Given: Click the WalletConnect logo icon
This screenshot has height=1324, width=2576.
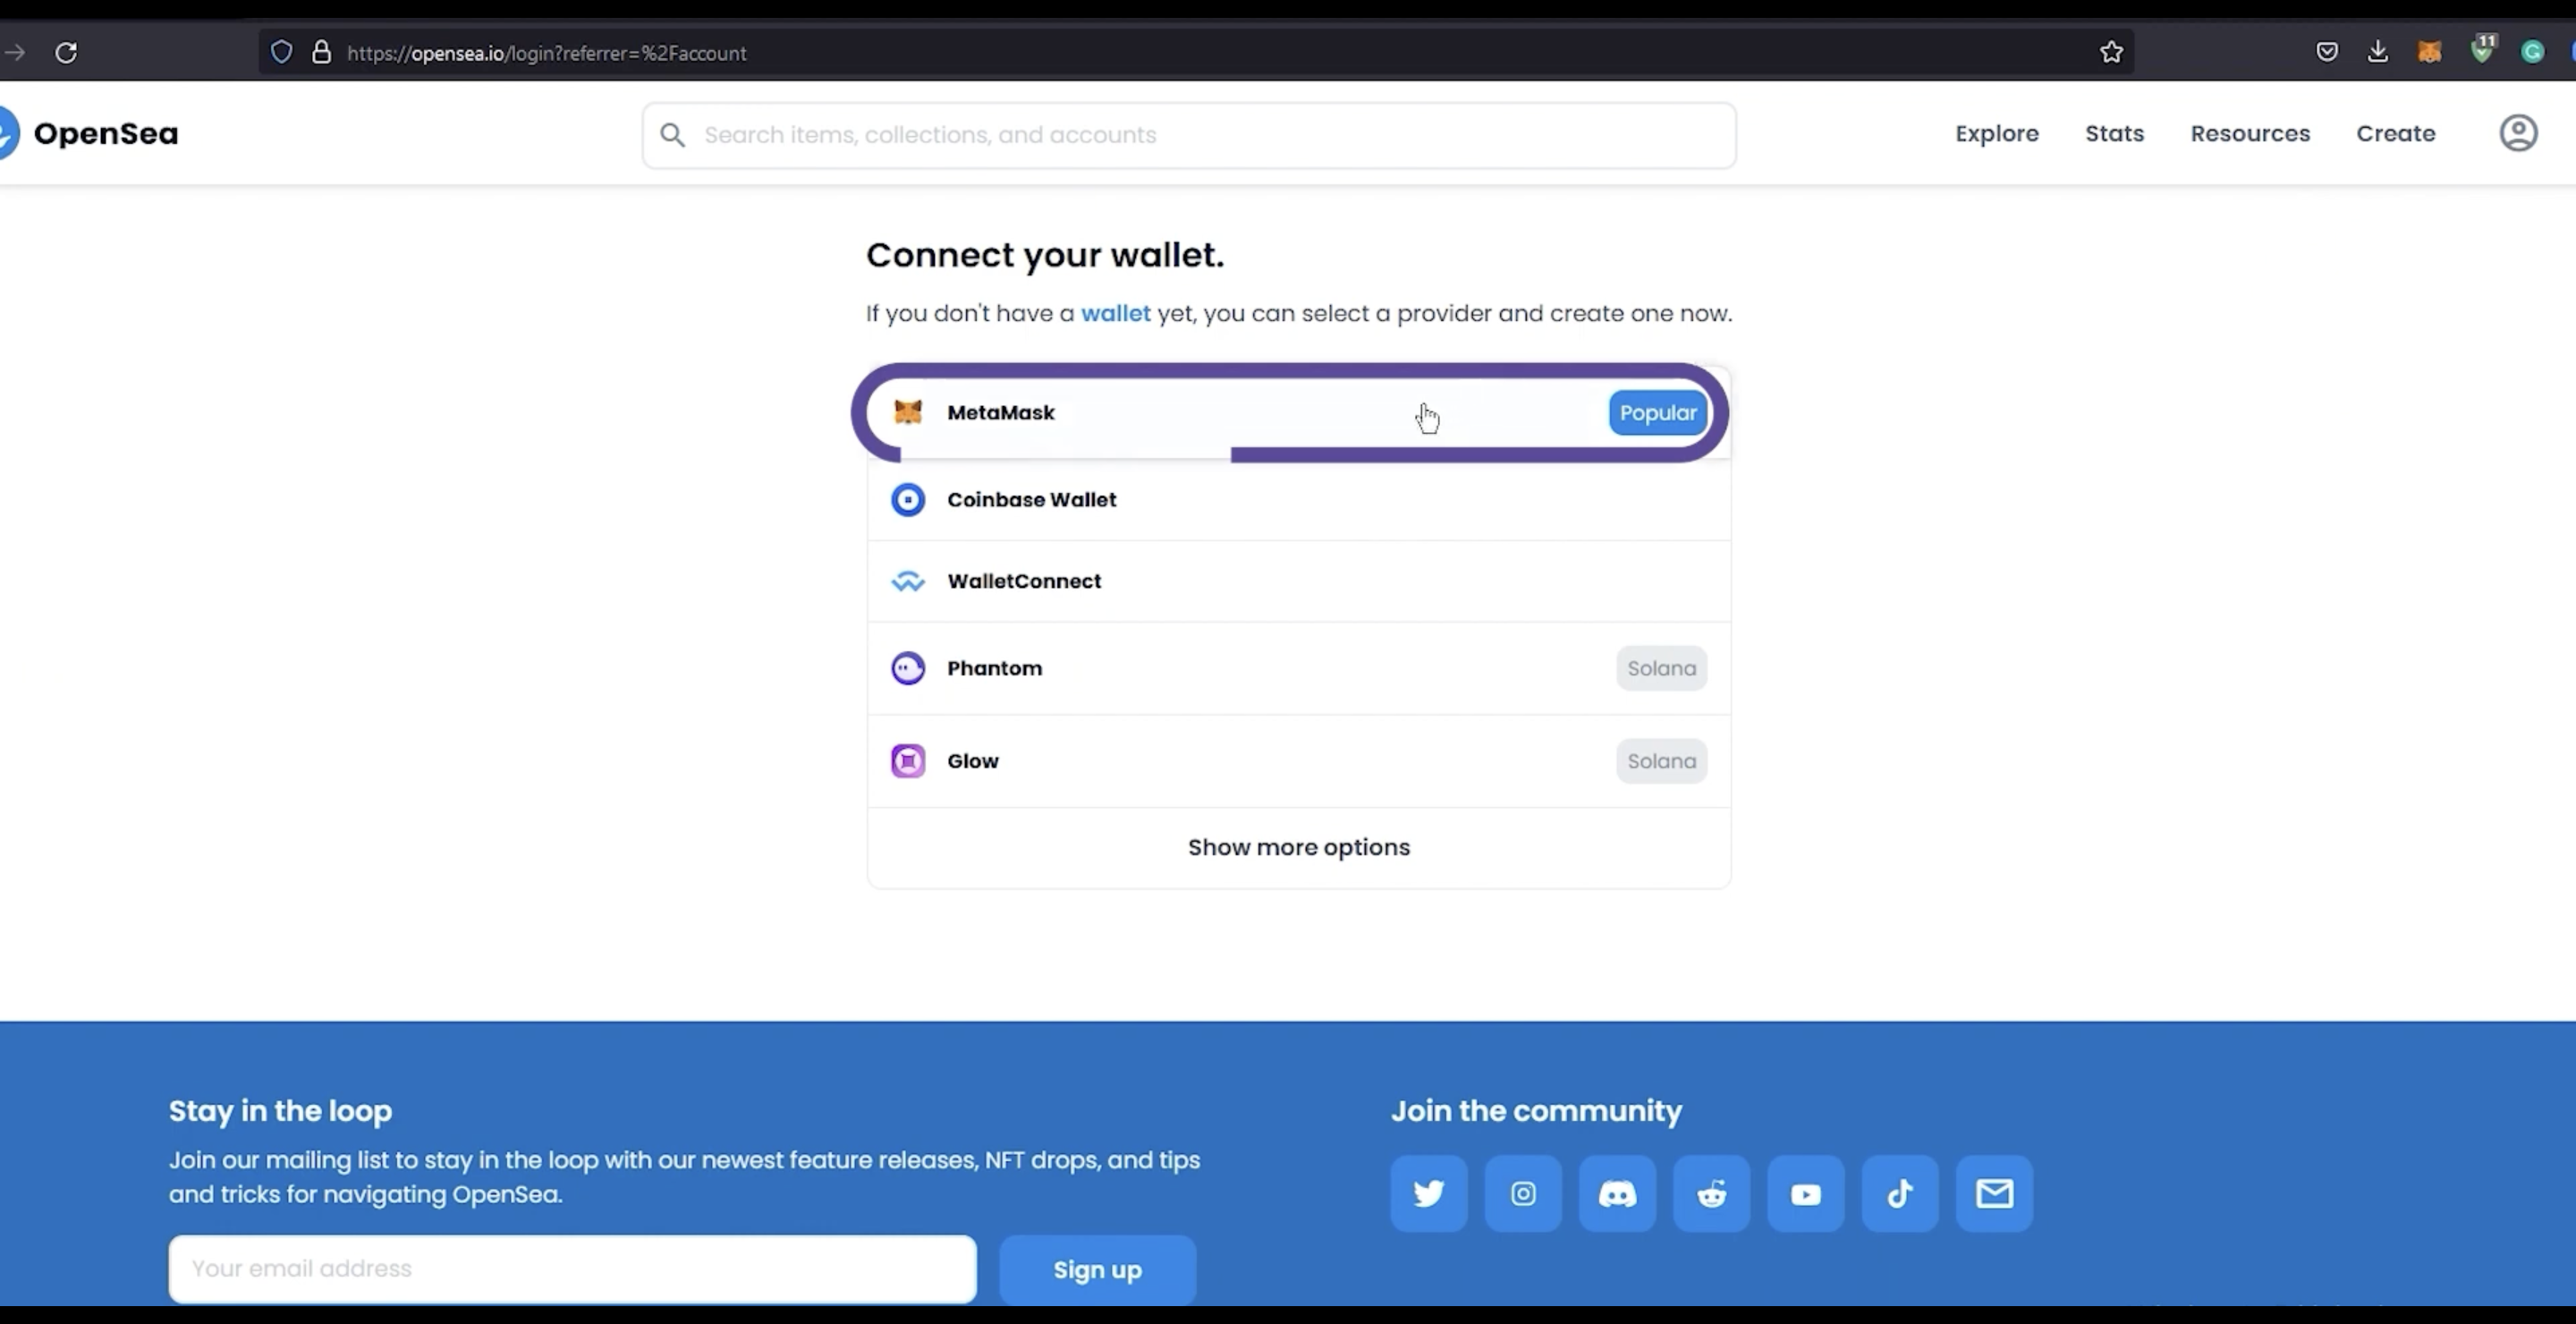Looking at the screenshot, I should (x=908, y=581).
